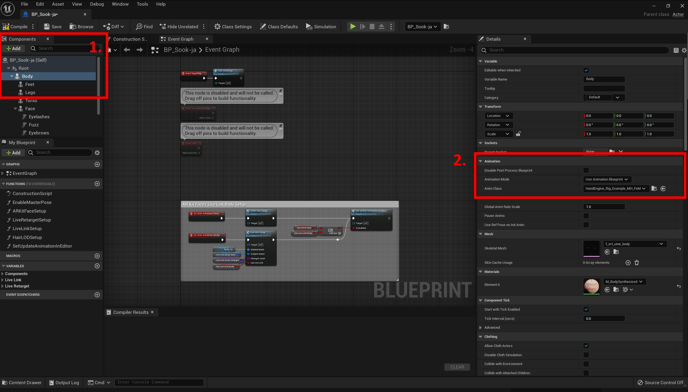
Task: Use selected asset for Element 0 material
Action: (x=607, y=290)
